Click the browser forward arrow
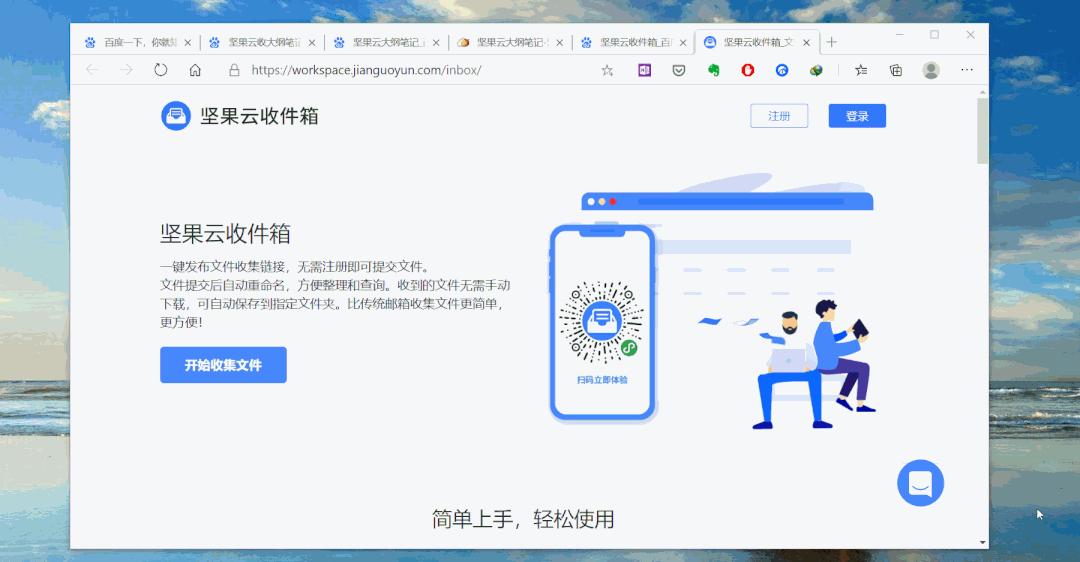The height and width of the screenshot is (562, 1080). pos(126,70)
